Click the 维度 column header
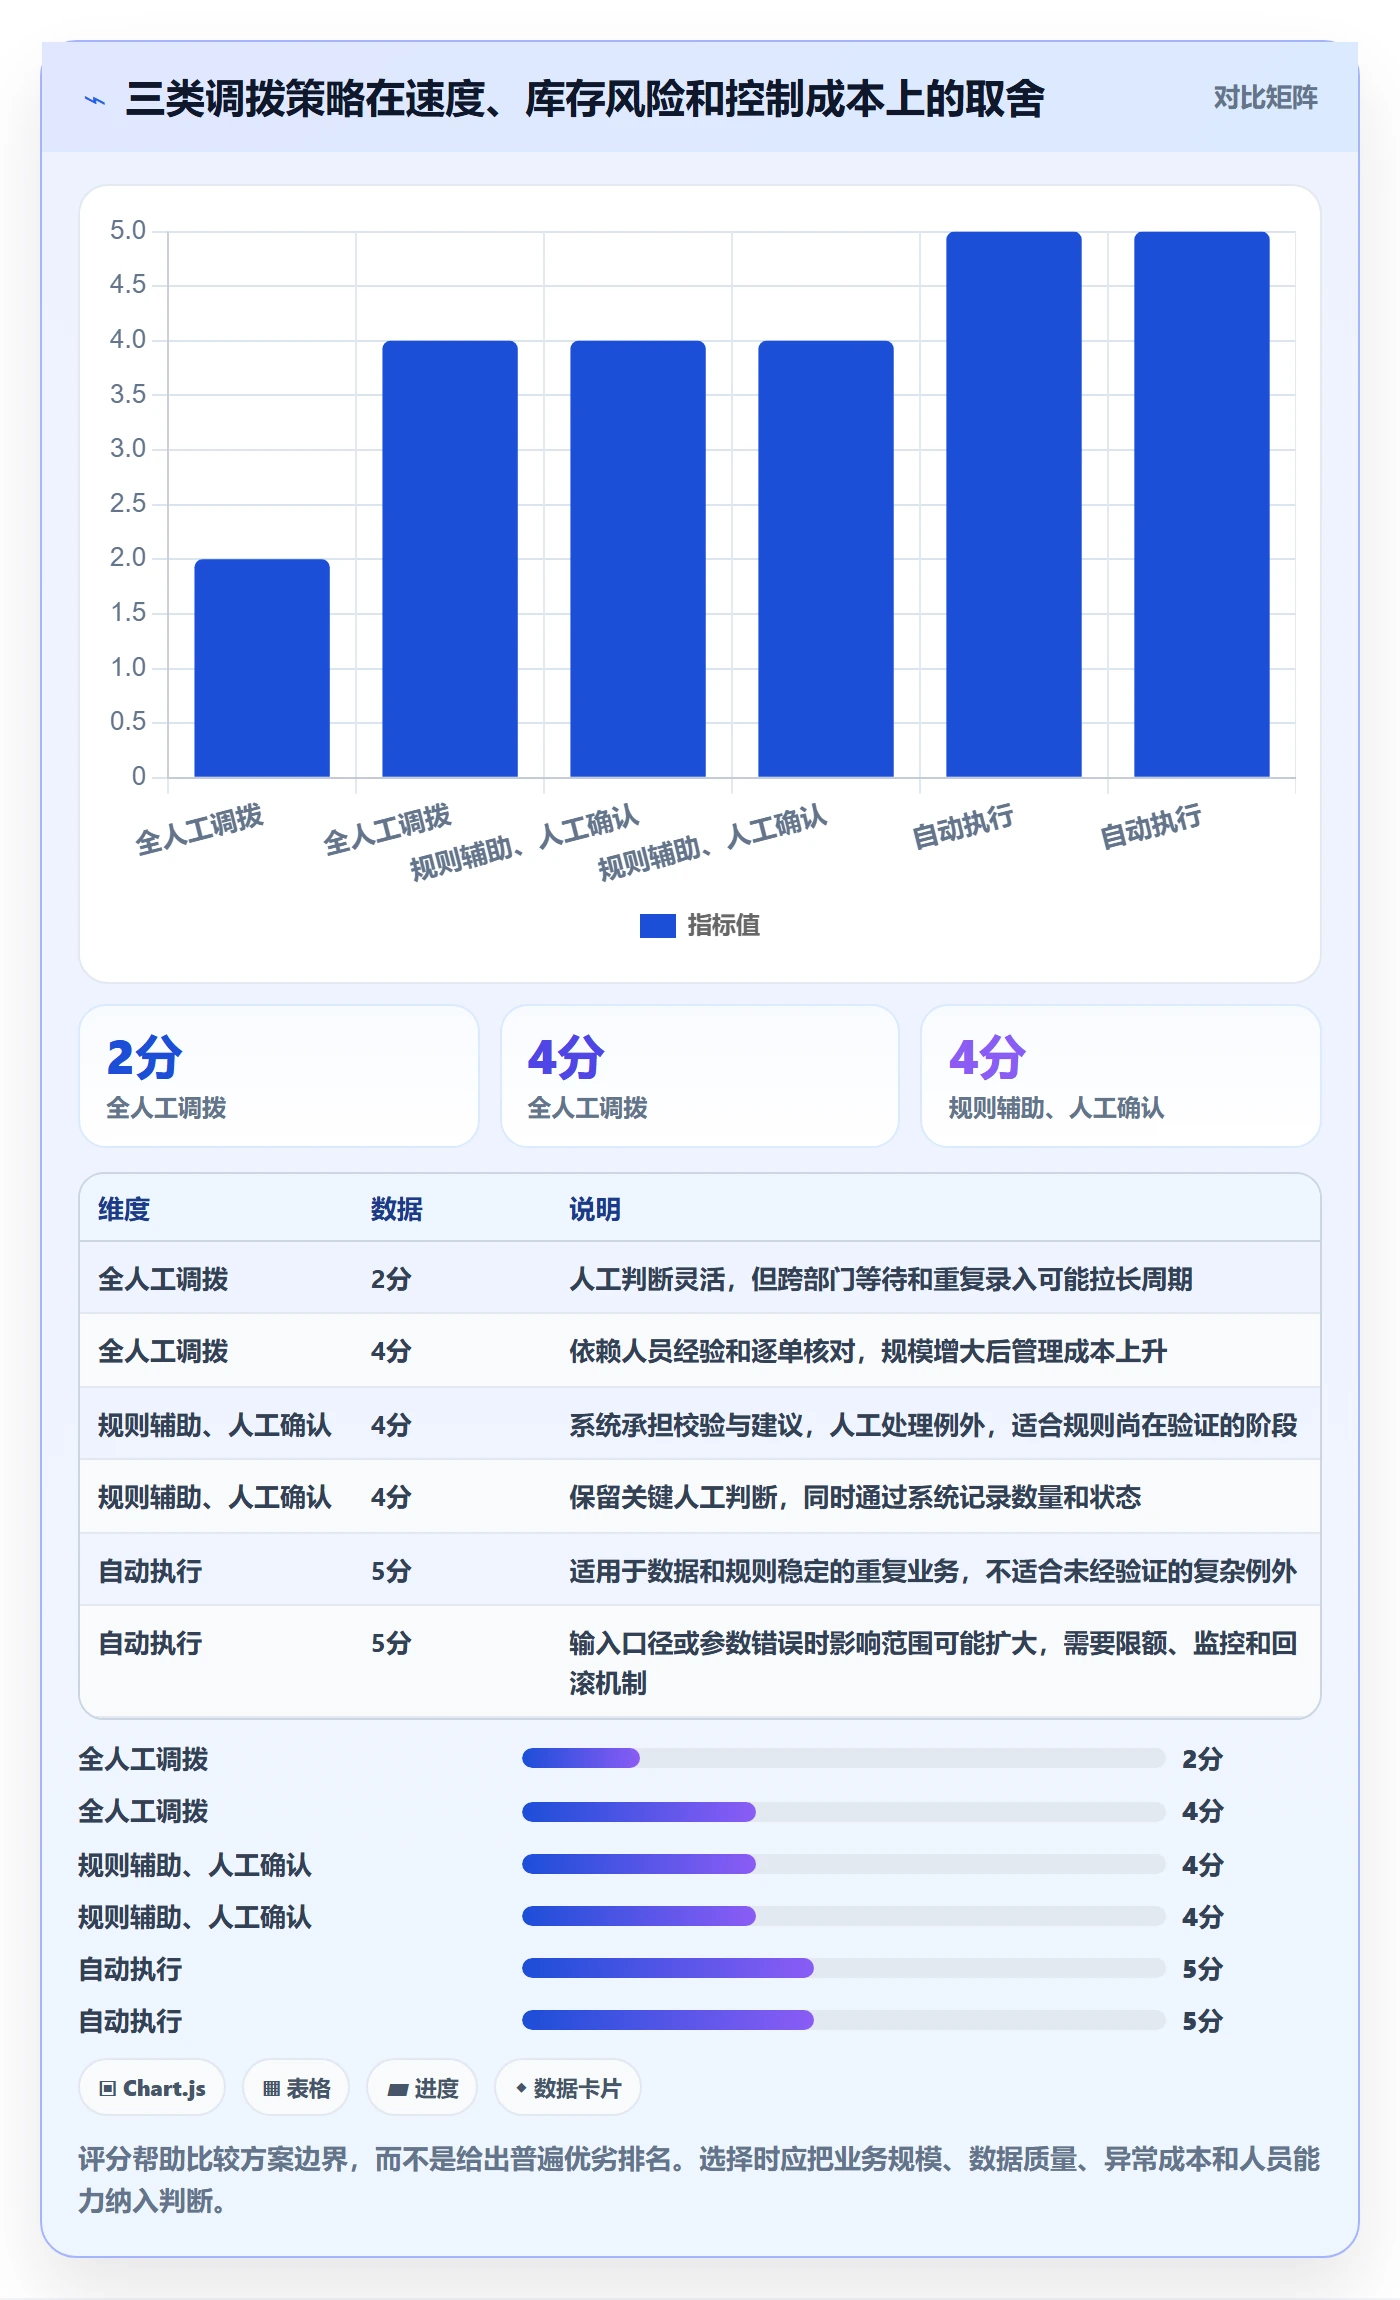 [x=124, y=1210]
